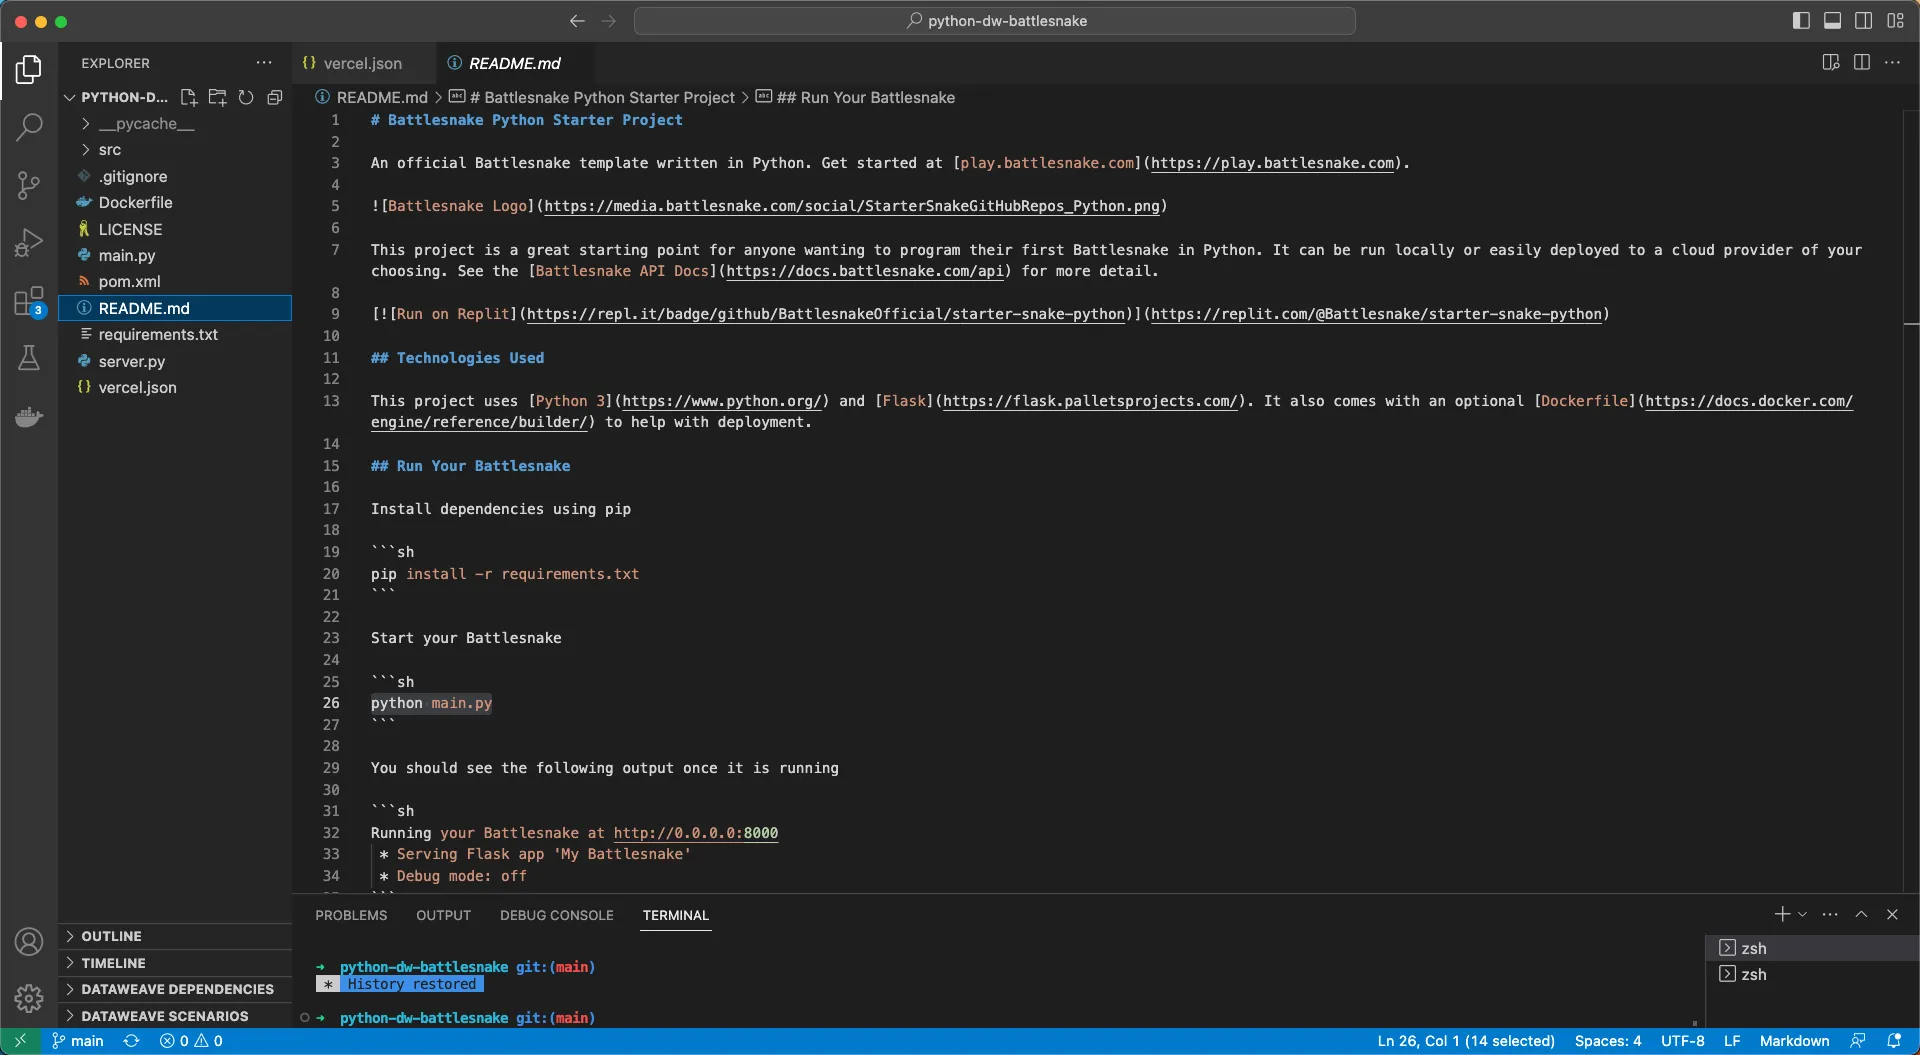Expand the __pycache__ folder
The width and height of the screenshot is (1920, 1055).
(175, 124)
